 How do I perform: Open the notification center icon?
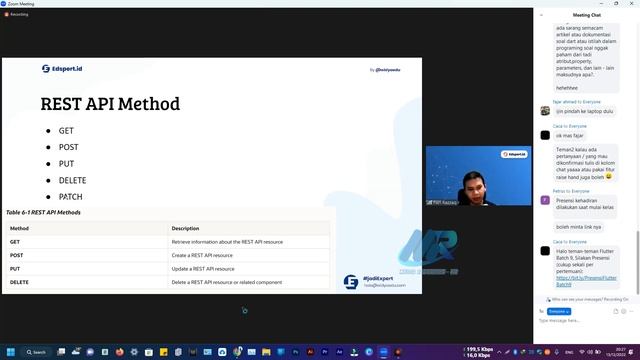(x=631, y=352)
